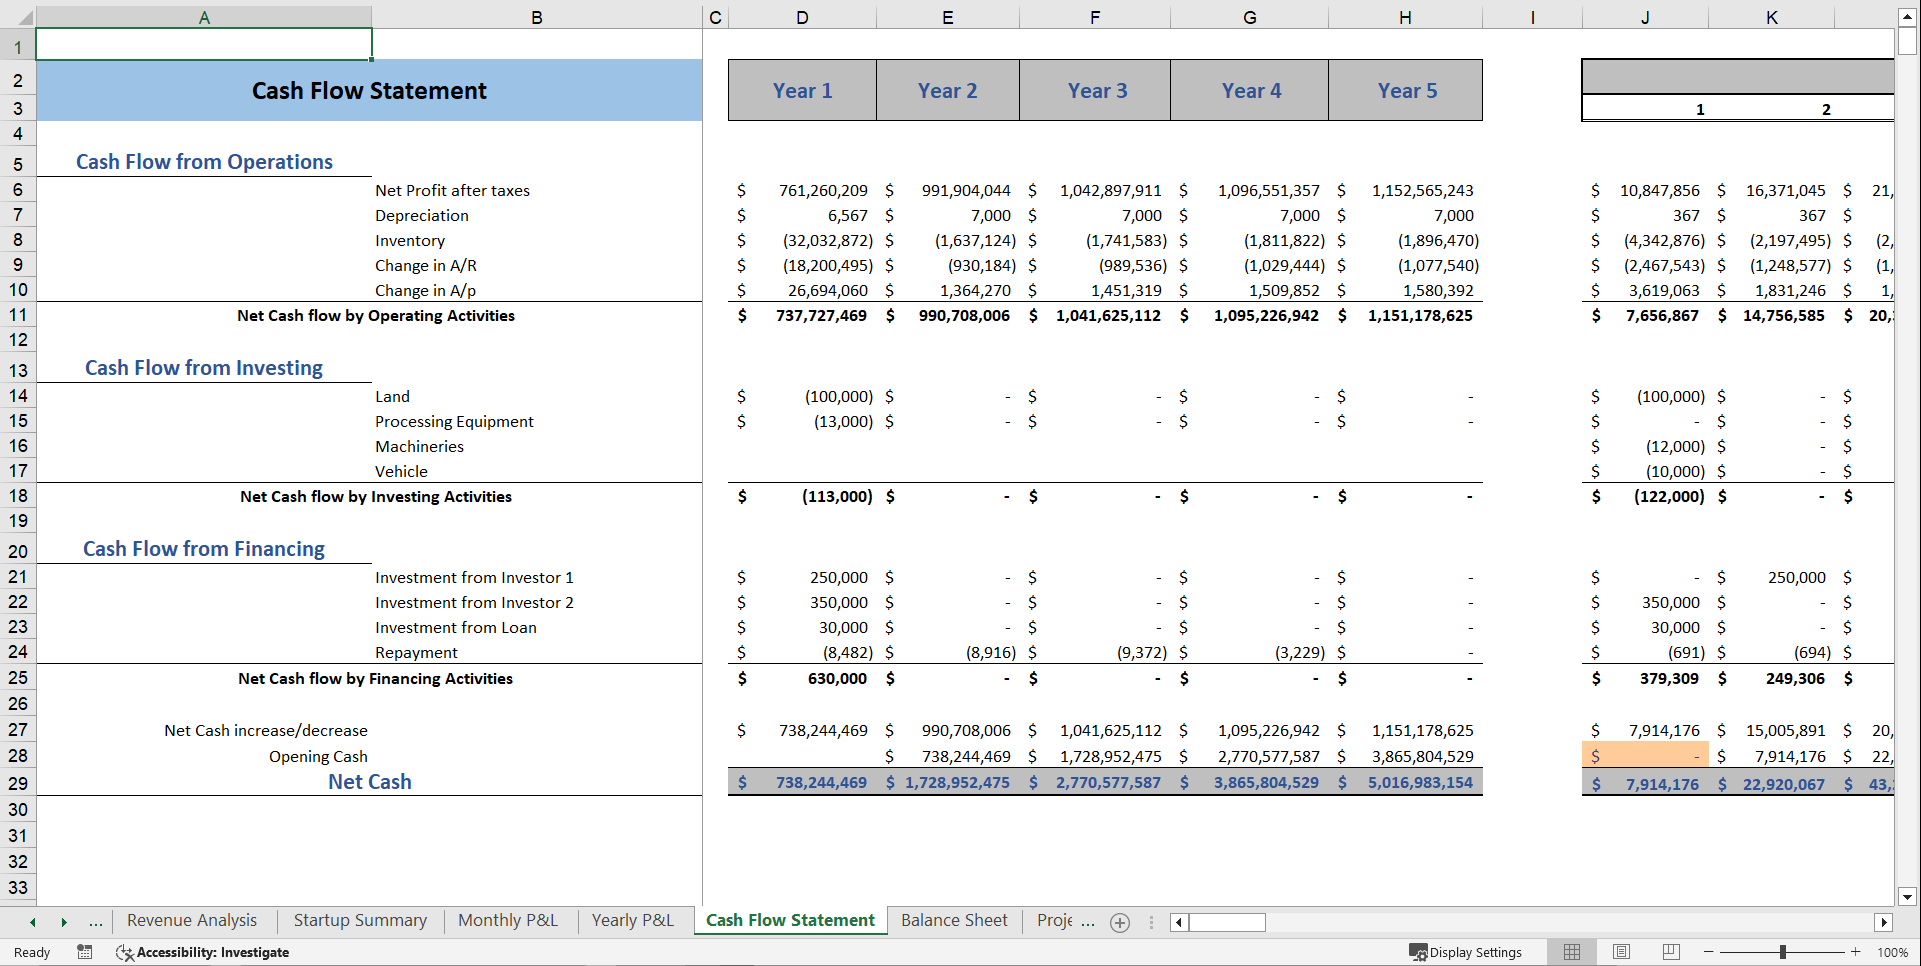Adjust the zoom slider handle
Image resolution: width=1921 pixels, height=966 pixels.
pos(1782,952)
